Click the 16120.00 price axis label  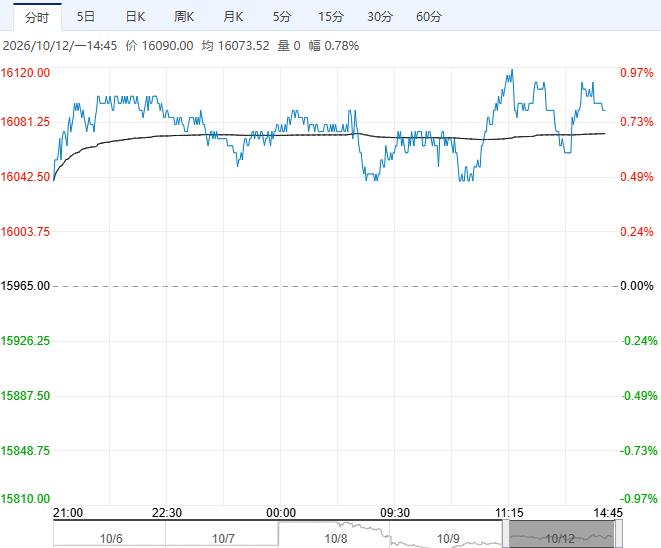coord(25,73)
